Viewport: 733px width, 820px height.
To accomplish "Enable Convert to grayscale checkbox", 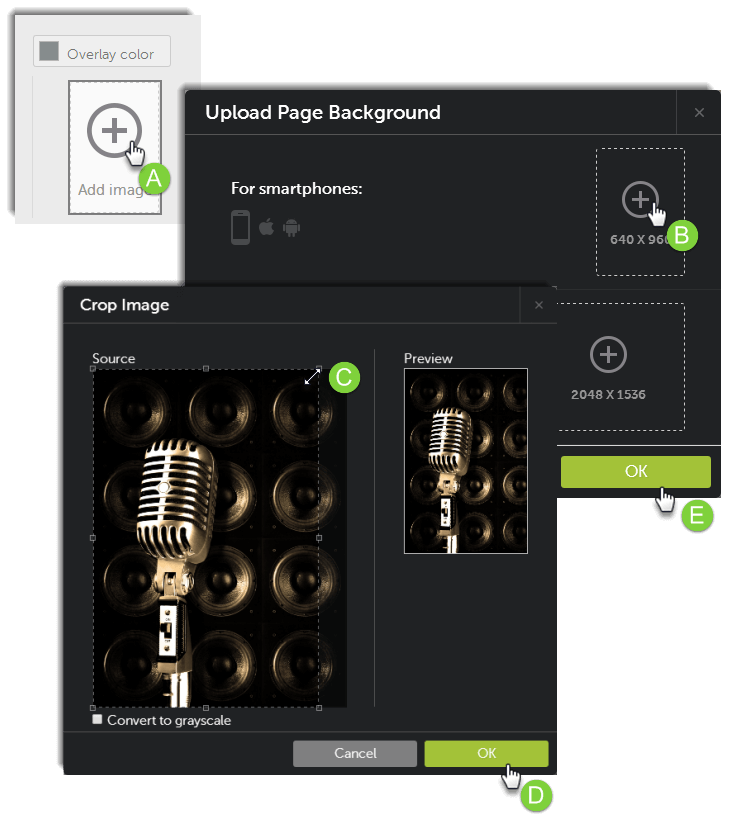I will pyautogui.click(x=97, y=719).
